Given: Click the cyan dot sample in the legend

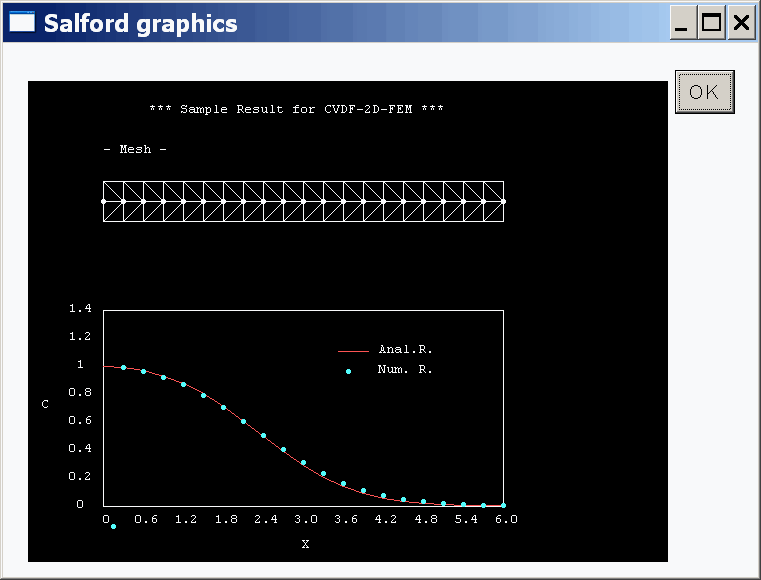Looking at the screenshot, I should click(348, 371).
